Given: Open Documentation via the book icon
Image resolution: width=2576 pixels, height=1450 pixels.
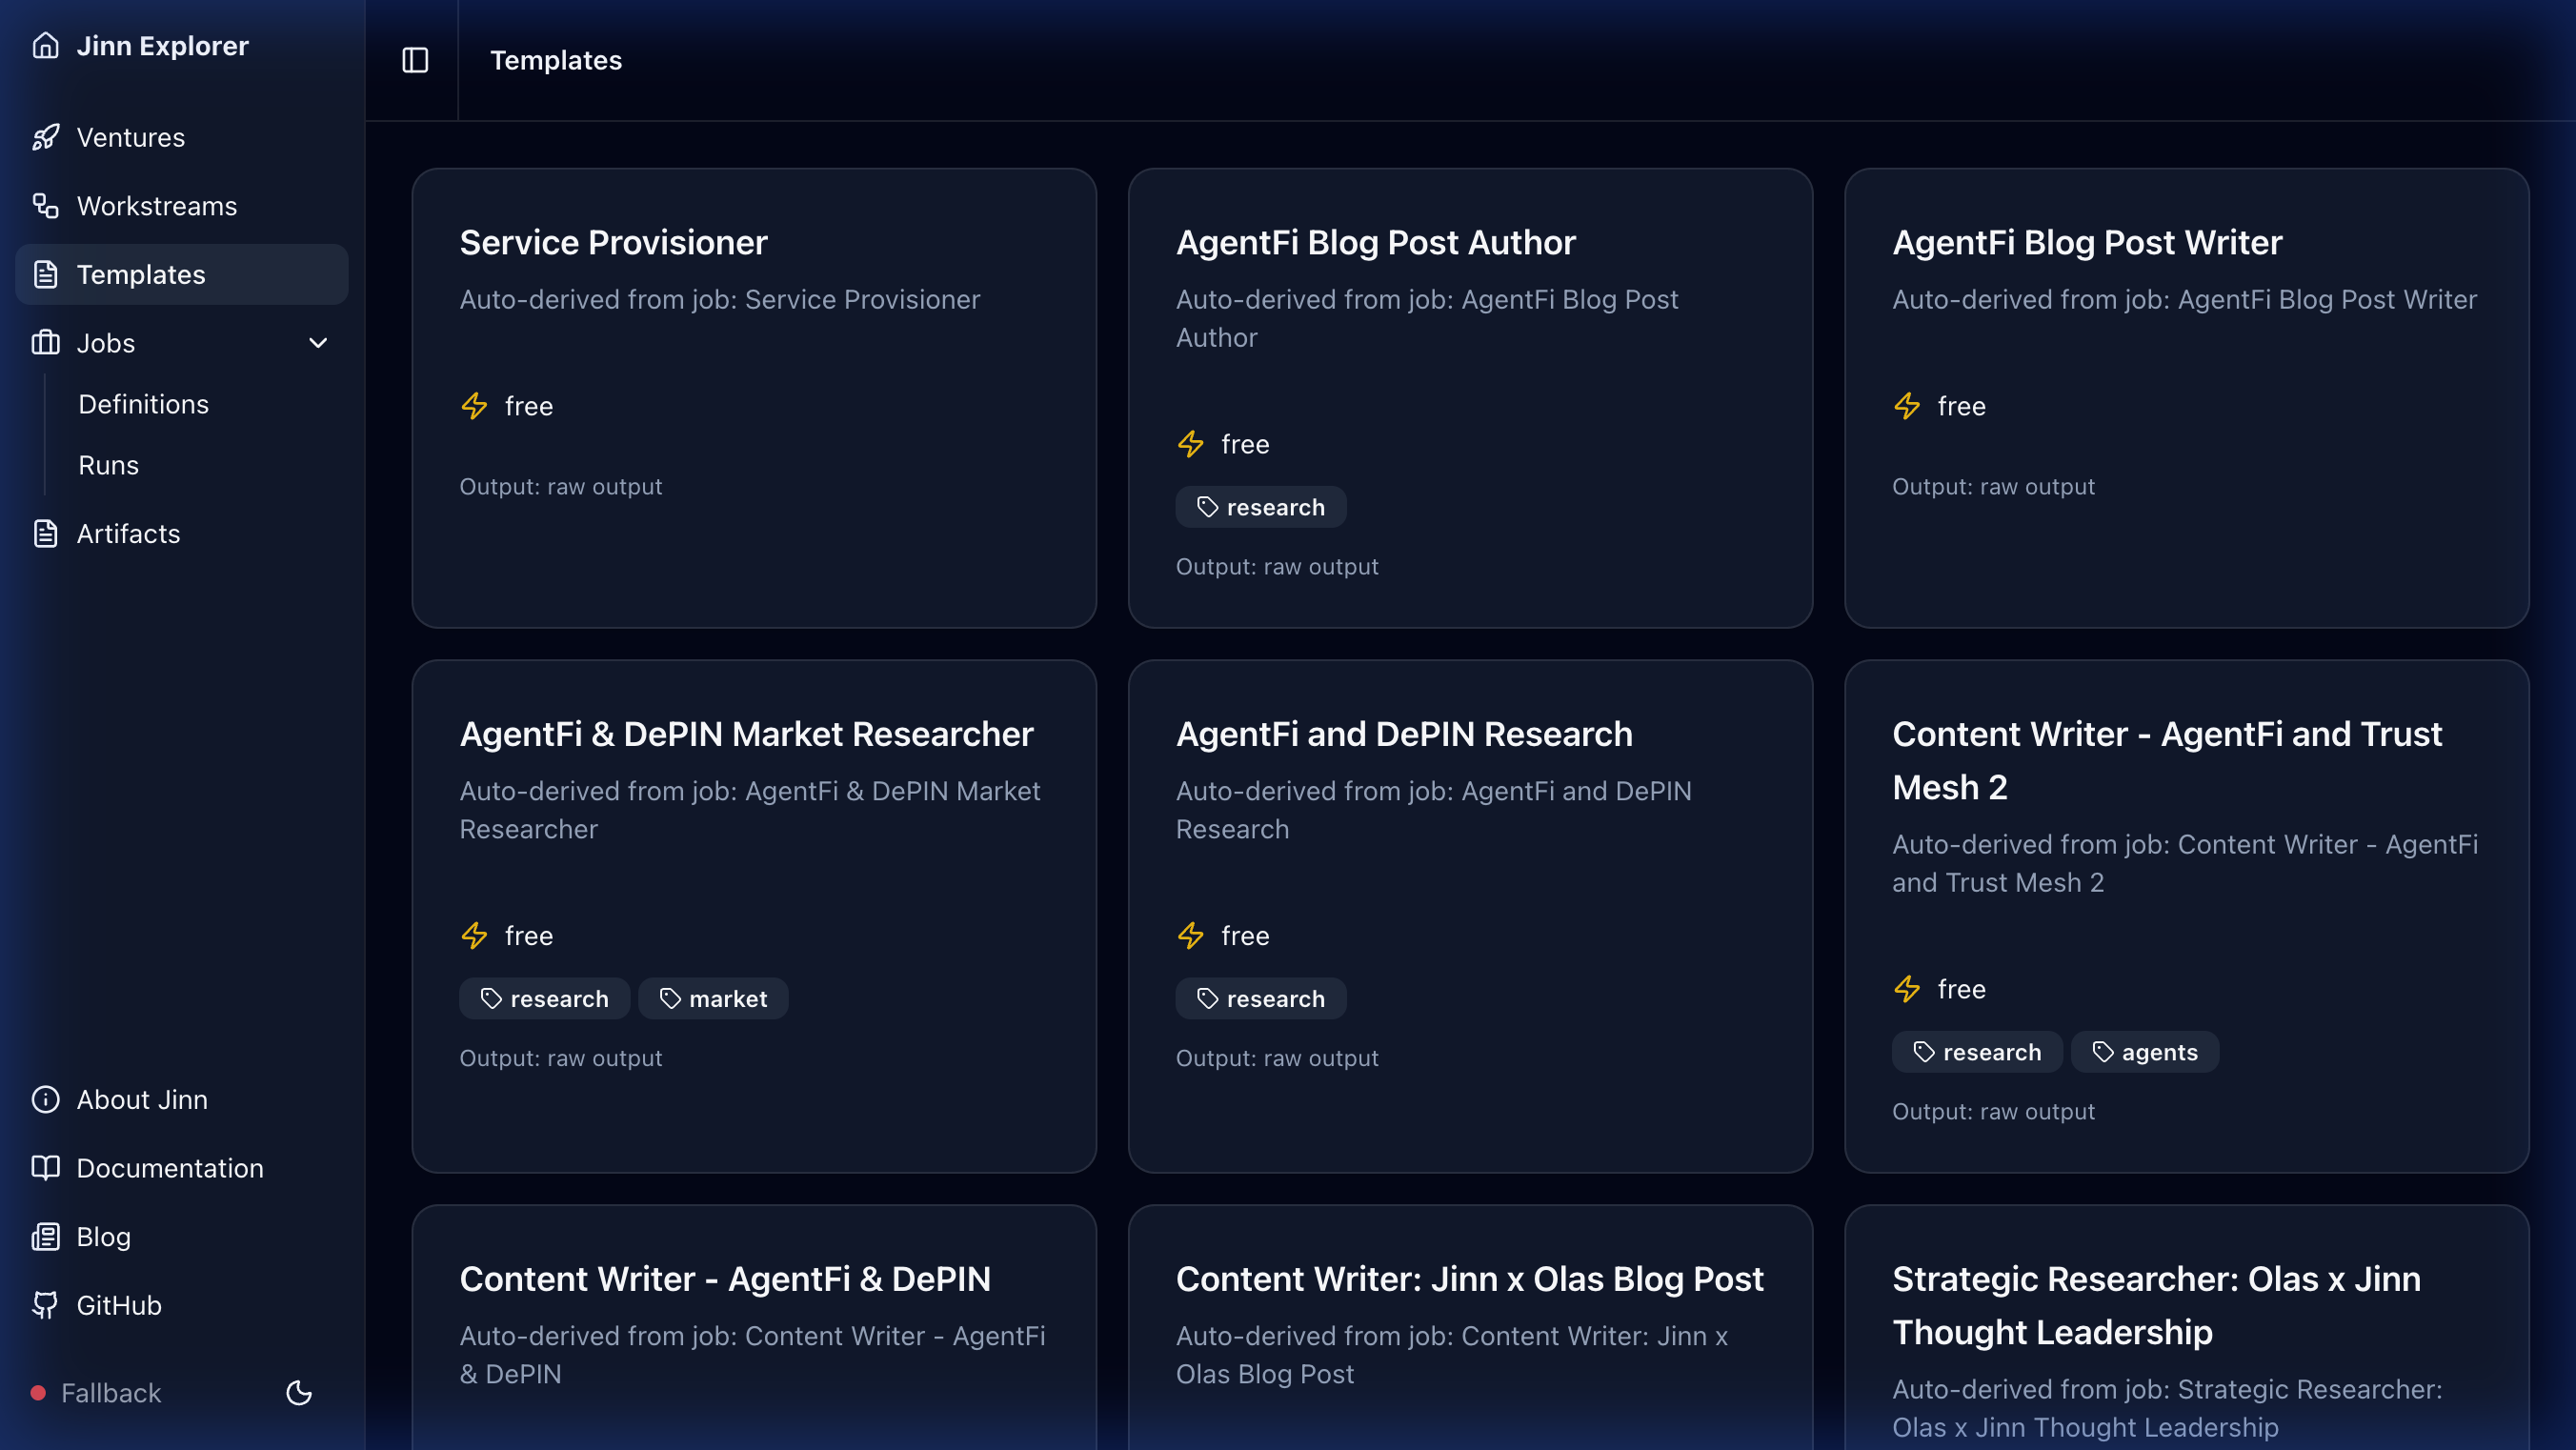Looking at the screenshot, I should point(46,1168).
